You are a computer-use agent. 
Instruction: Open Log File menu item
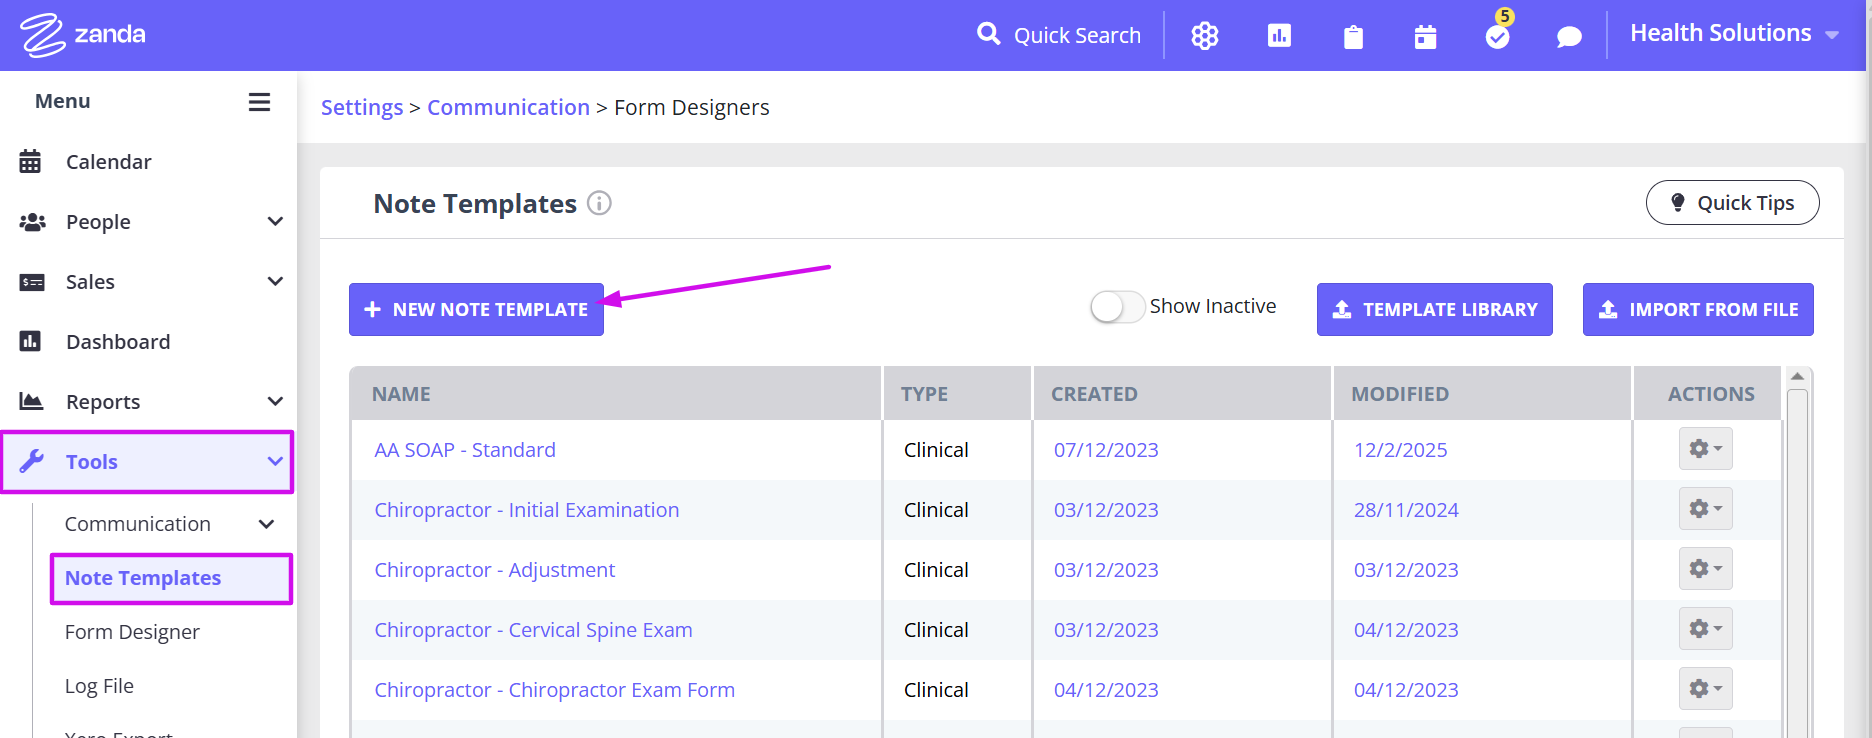[99, 686]
